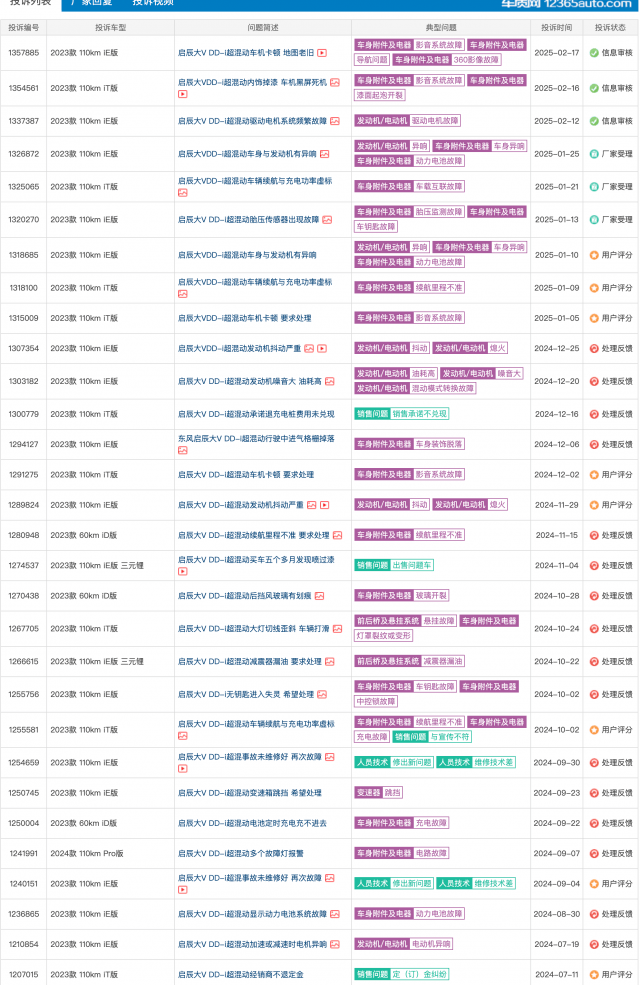
Task: Click '减震器漏油' tag in row 1266615
Action: tap(442, 661)
